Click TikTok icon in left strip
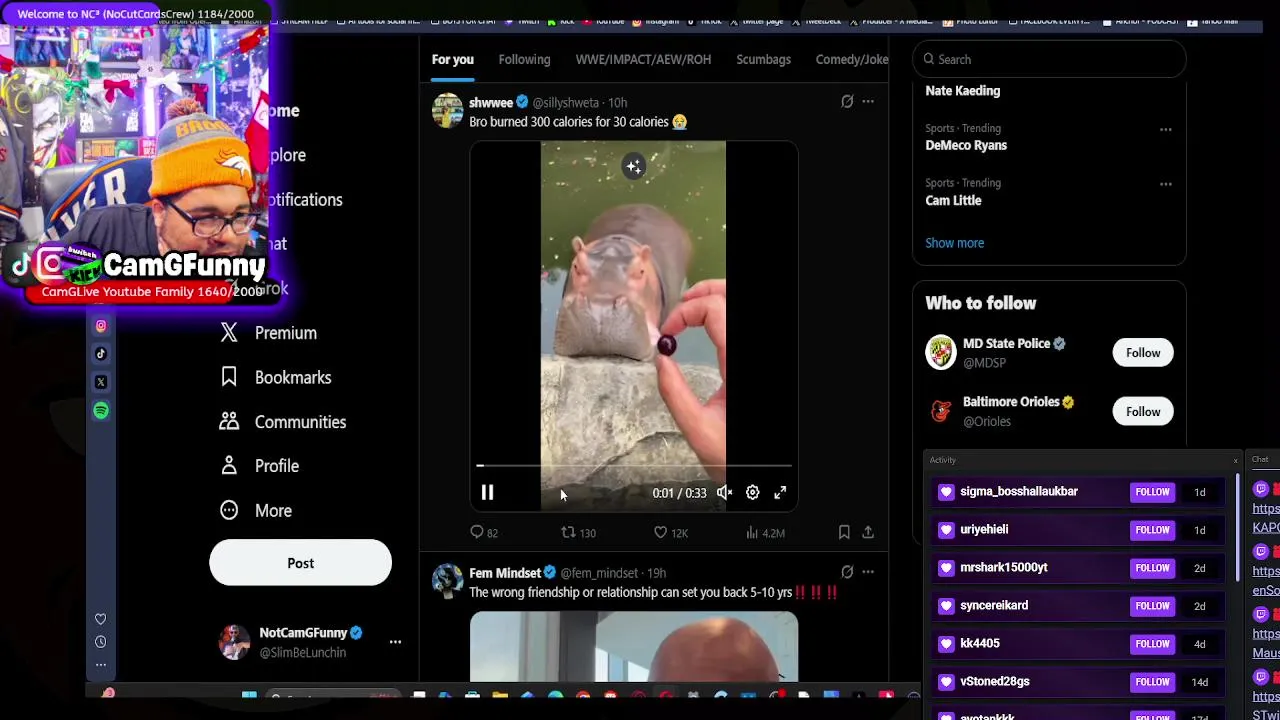1280x720 pixels. tap(101, 354)
